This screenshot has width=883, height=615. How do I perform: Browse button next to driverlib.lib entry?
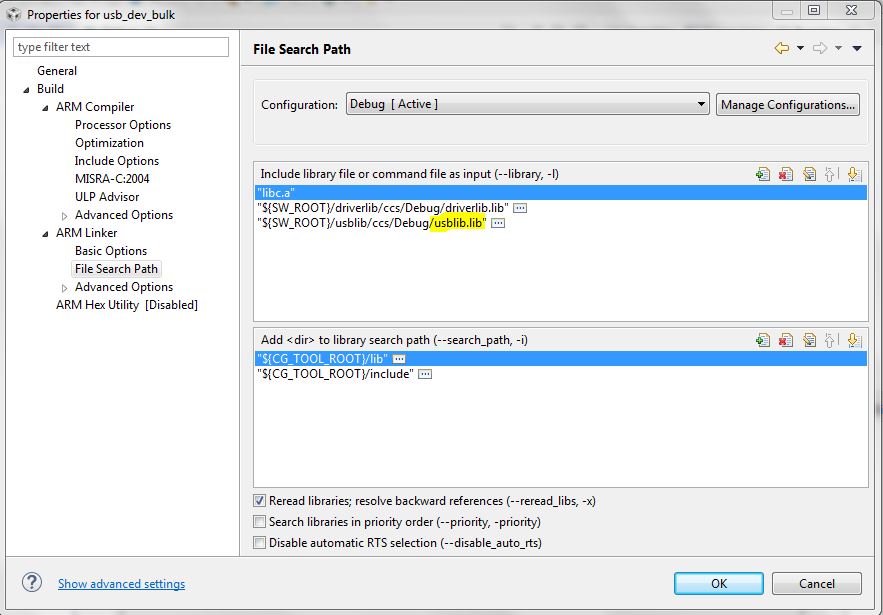520,208
